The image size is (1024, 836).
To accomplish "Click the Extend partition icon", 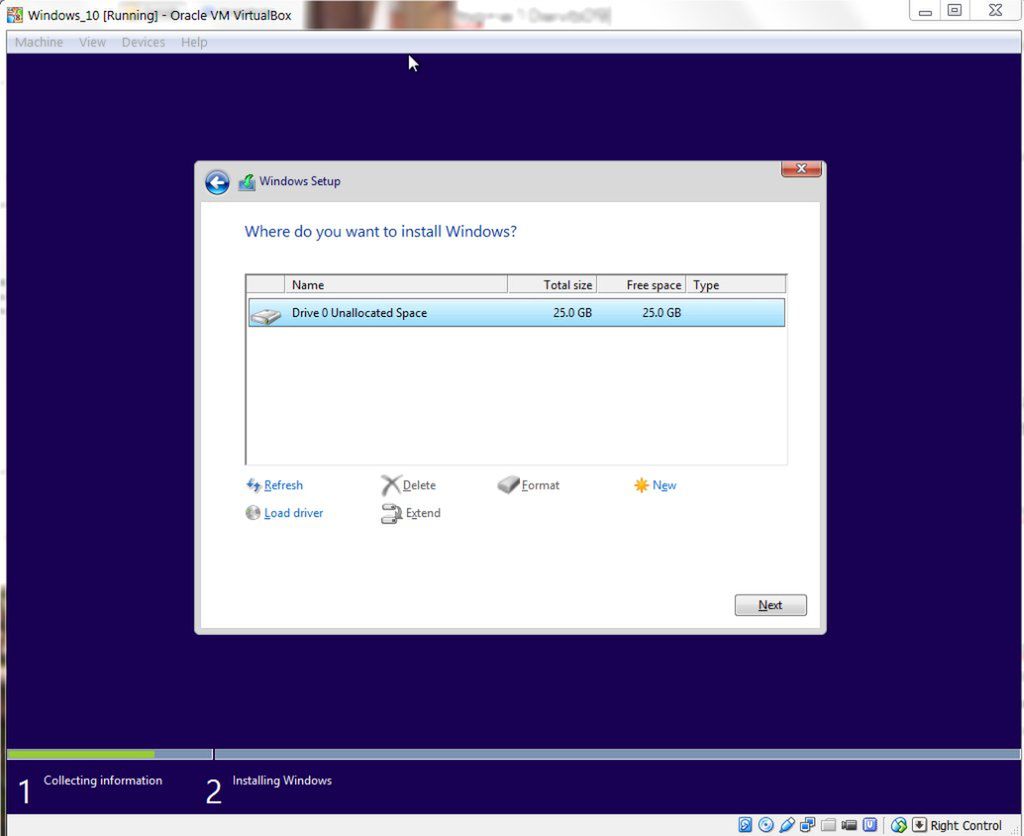I will point(391,514).
